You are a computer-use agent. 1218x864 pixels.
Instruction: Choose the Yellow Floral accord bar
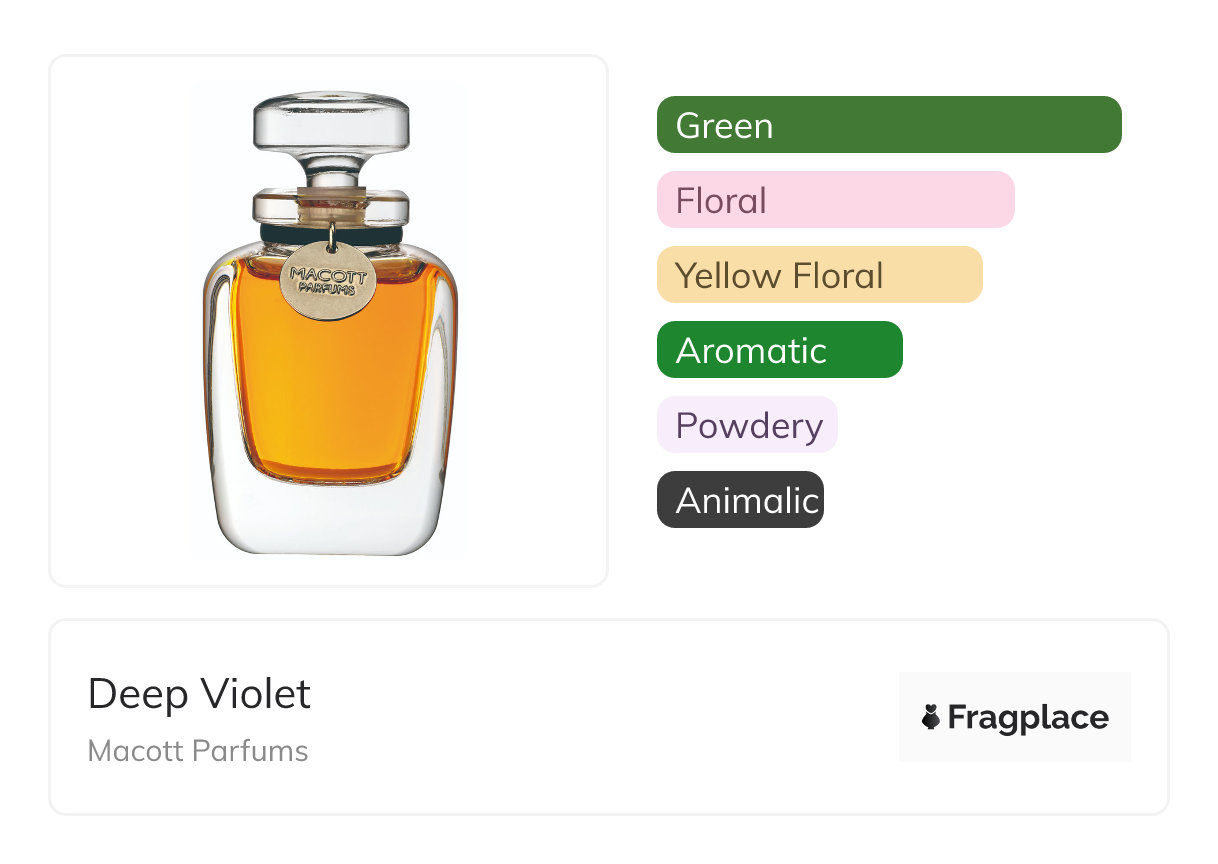(819, 275)
